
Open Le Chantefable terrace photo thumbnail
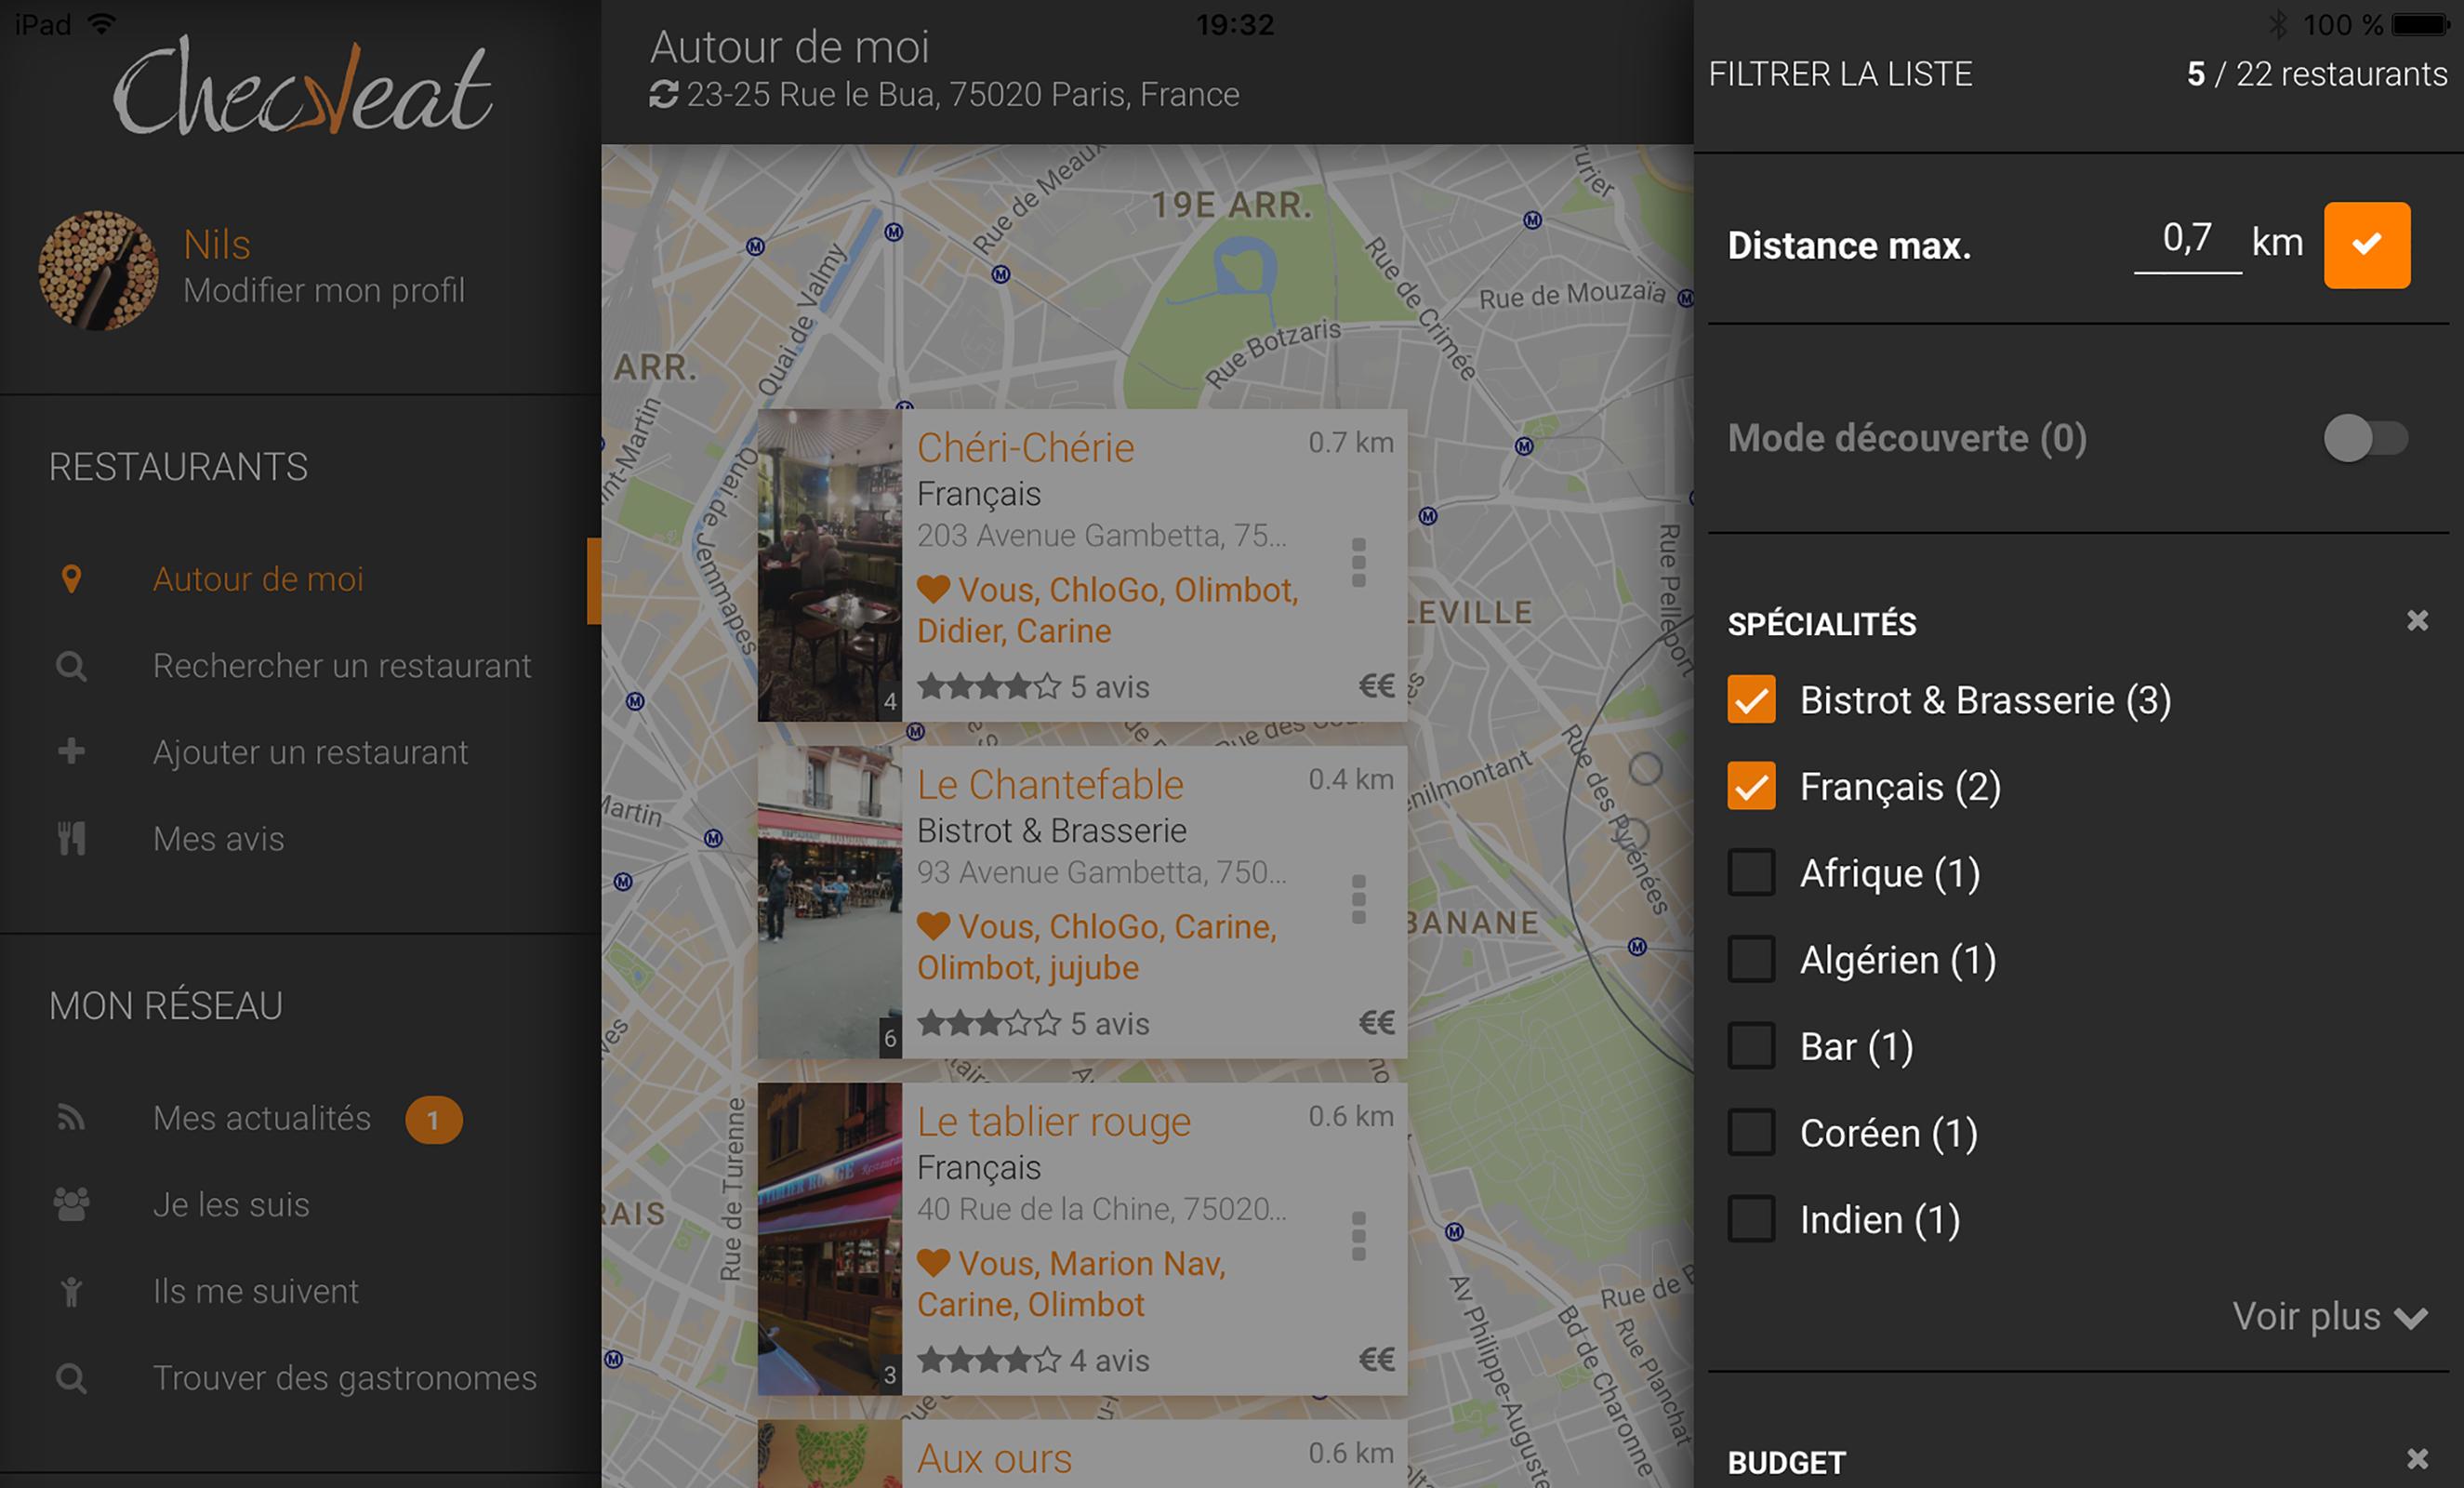(x=830, y=902)
